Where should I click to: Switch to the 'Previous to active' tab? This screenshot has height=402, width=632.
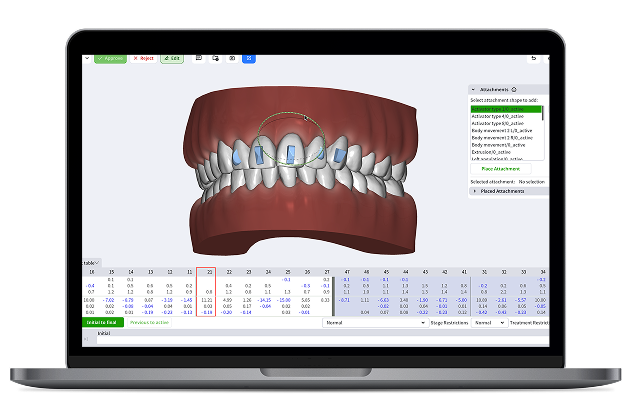pos(149,323)
